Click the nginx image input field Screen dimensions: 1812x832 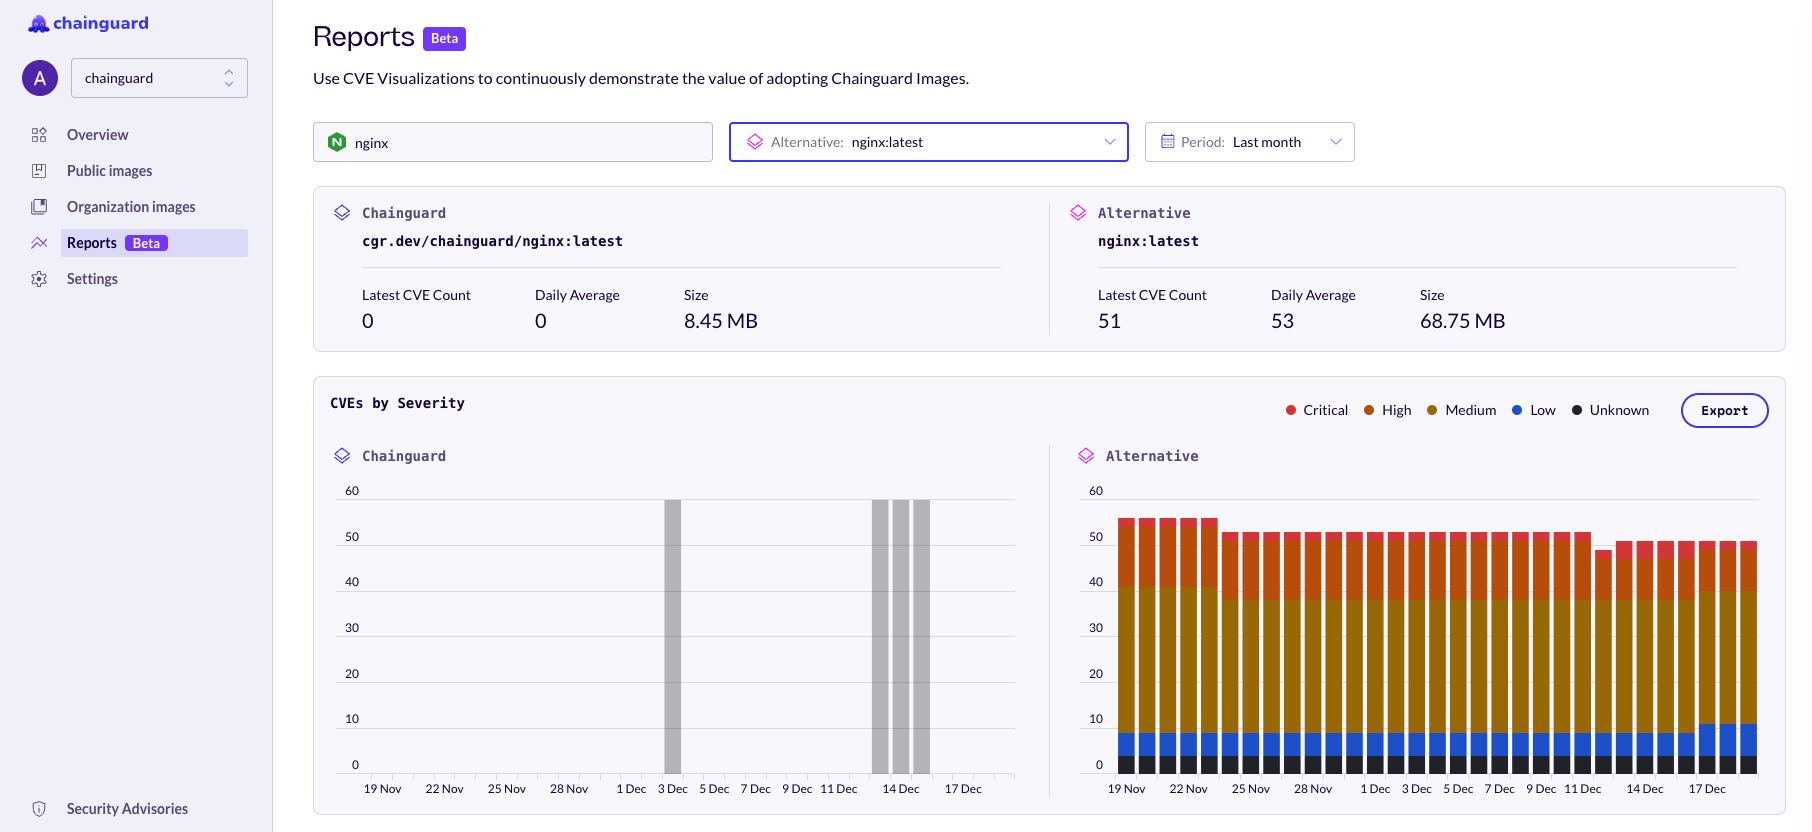pos(513,142)
